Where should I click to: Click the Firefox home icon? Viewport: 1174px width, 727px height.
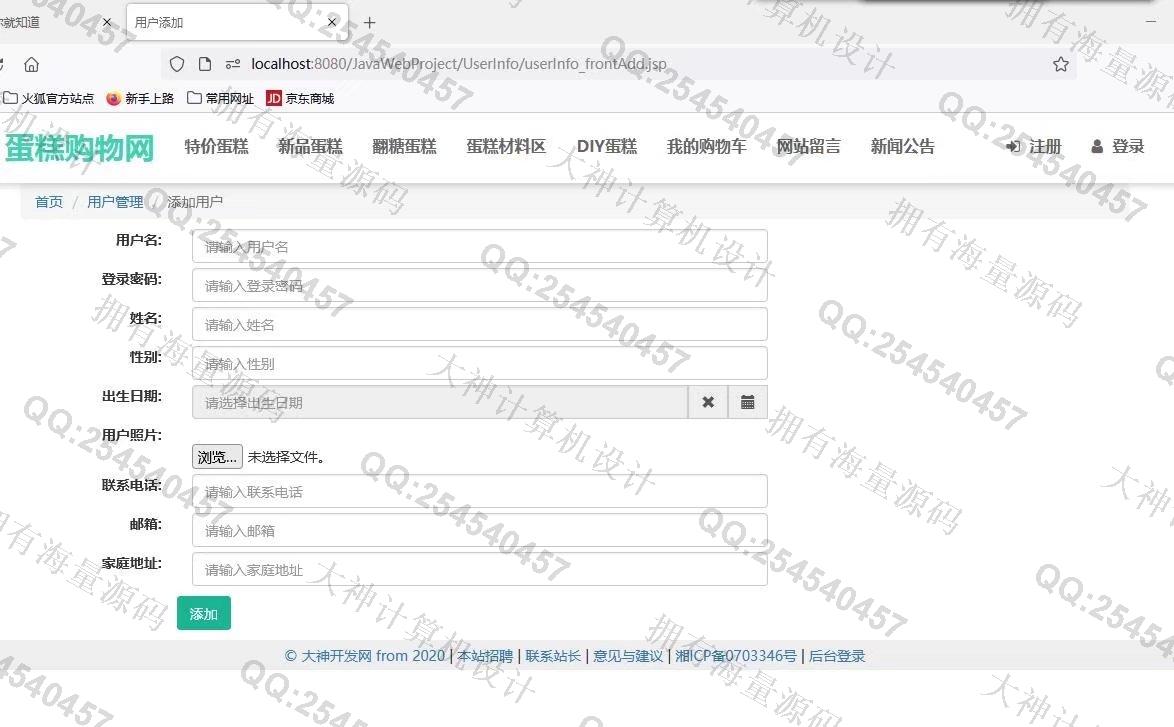31,64
